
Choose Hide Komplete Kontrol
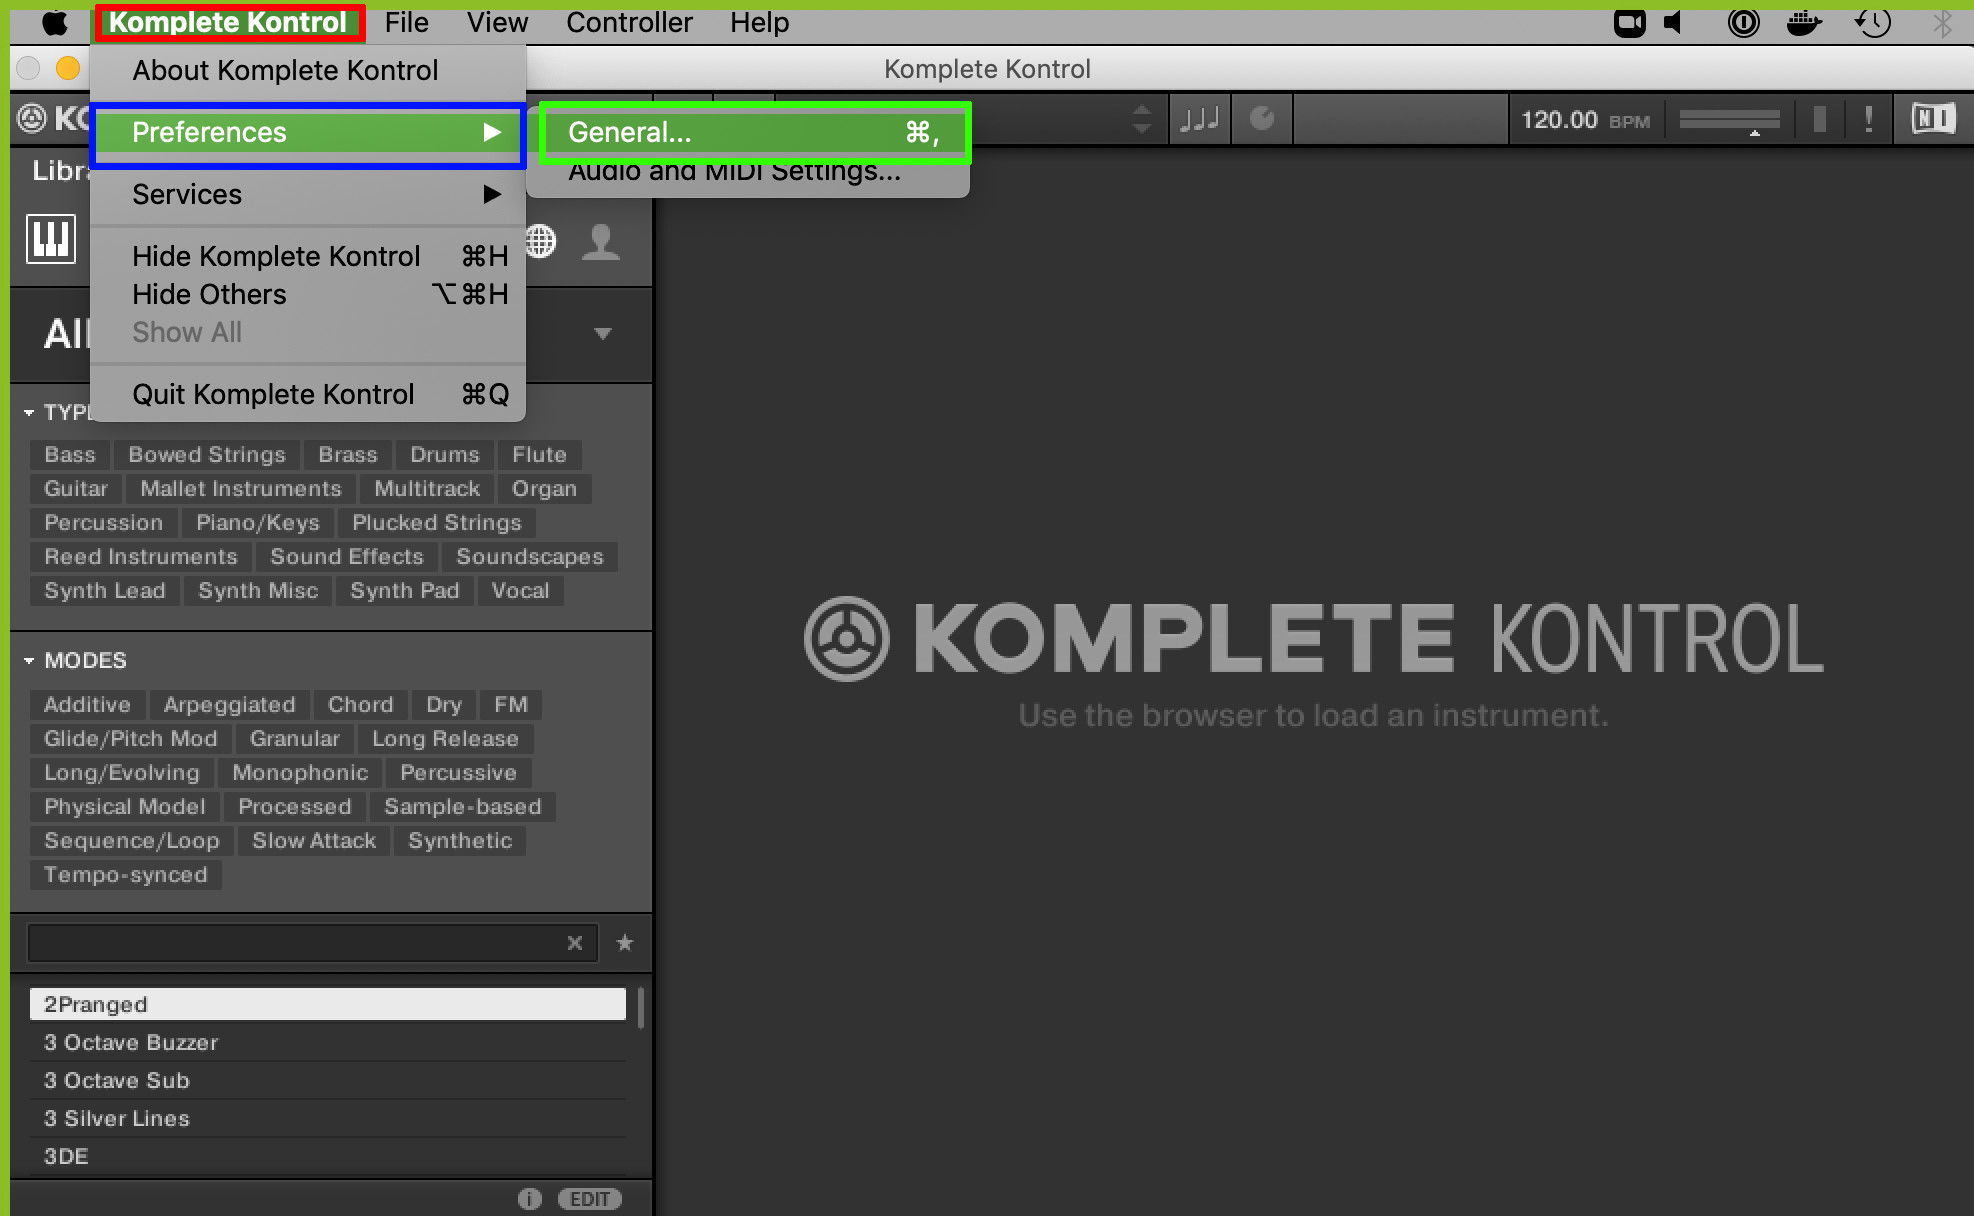coord(308,256)
